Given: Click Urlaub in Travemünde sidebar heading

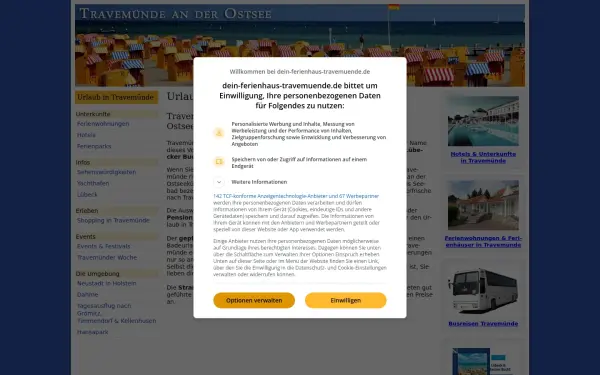Looking at the screenshot, I should 116,97.
